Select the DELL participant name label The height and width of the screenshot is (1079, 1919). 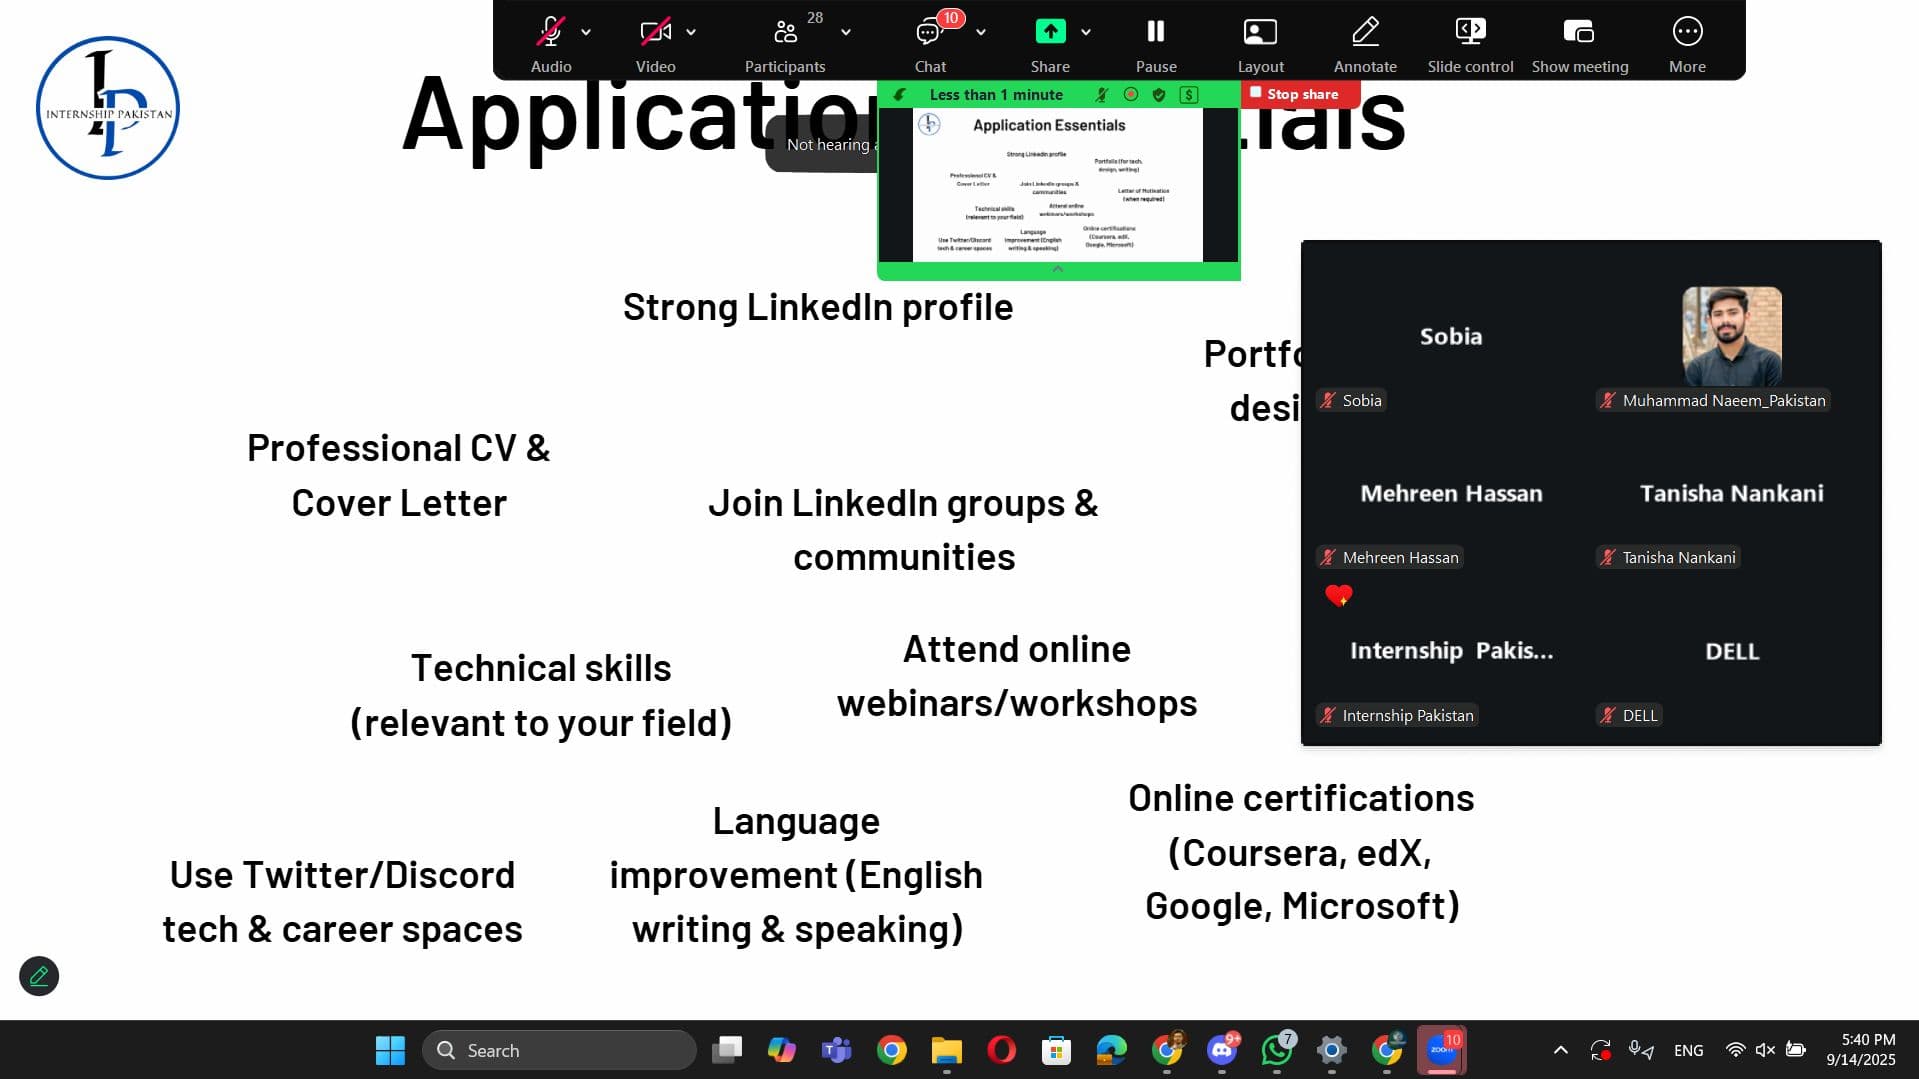[x=1630, y=715]
